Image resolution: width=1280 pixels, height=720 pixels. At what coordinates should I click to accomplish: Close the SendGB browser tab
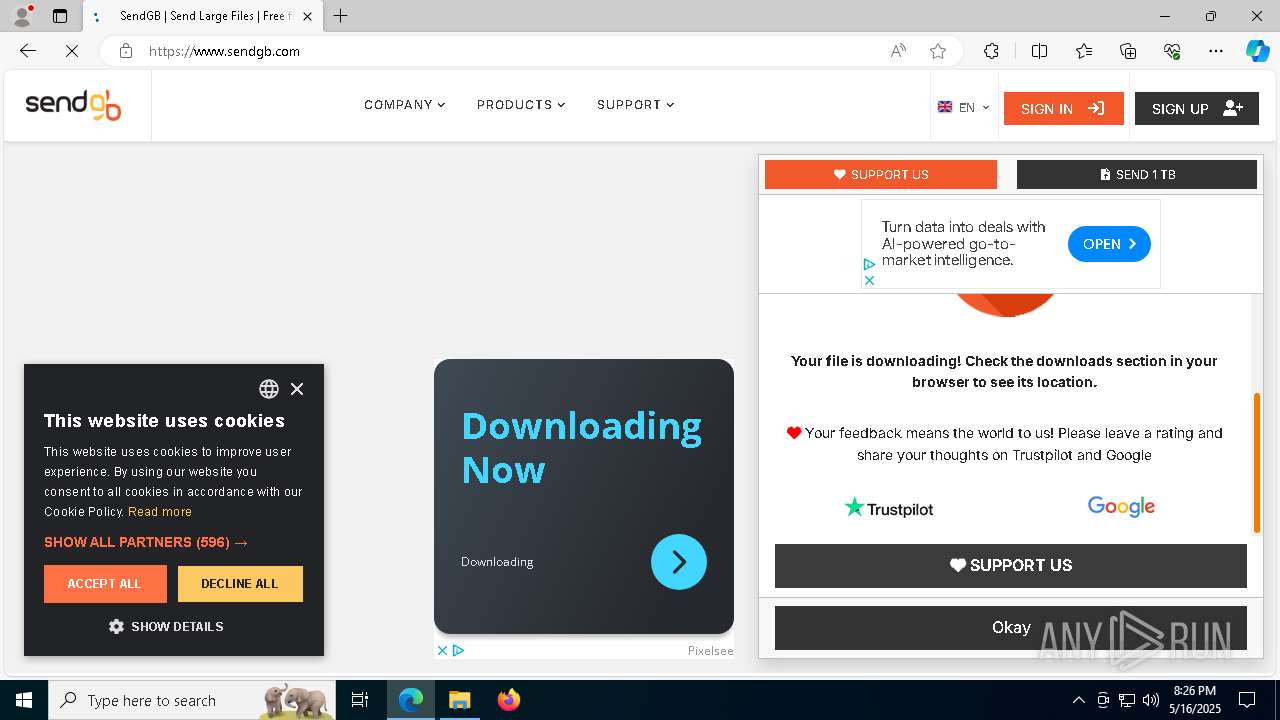tap(308, 16)
